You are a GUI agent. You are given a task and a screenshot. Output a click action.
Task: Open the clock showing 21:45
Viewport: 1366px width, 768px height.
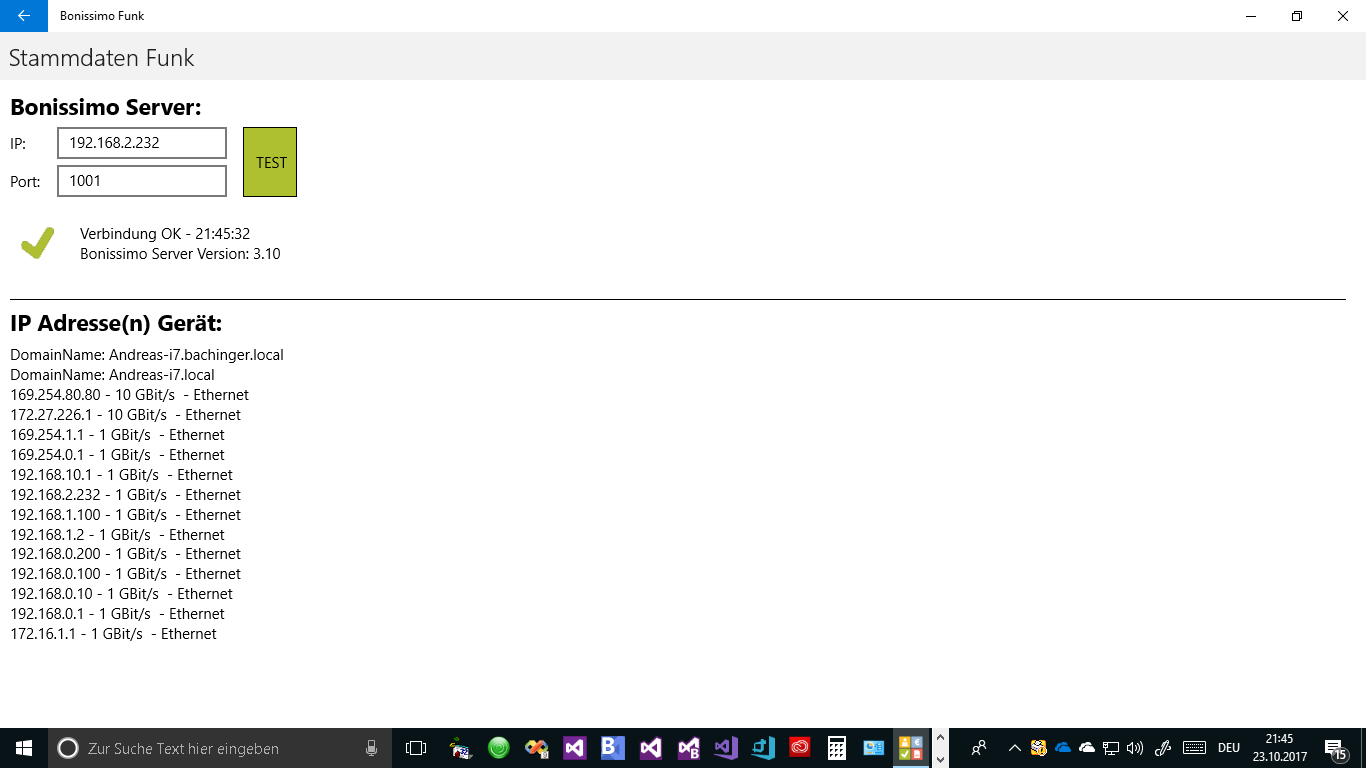tap(1280, 748)
